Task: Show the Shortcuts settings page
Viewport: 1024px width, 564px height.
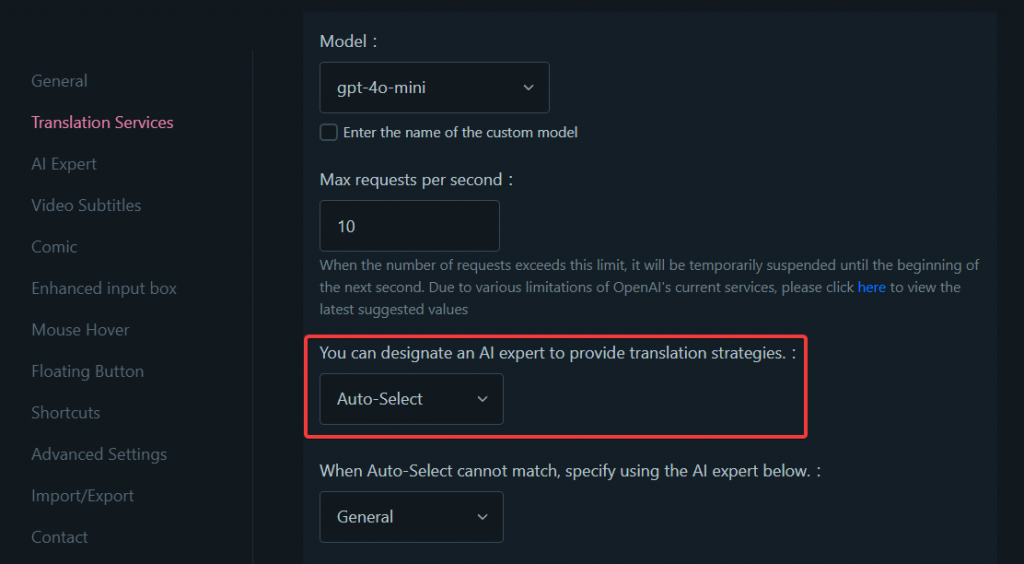Action: (x=65, y=413)
